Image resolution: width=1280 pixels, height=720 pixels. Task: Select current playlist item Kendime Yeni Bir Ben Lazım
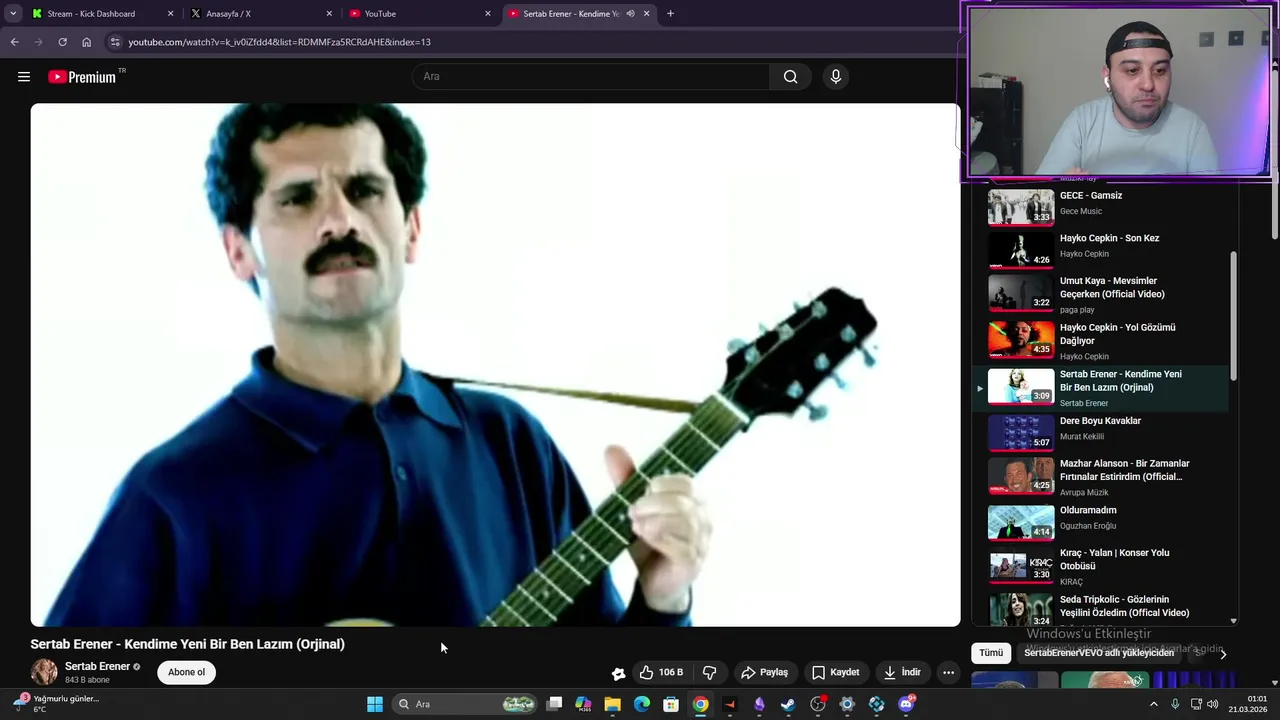pyautogui.click(x=1100, y=388)
